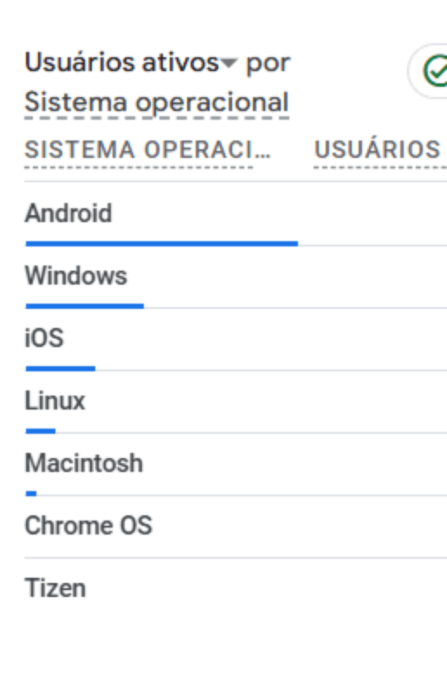Click the SISTEMA OPERACI... column header
The height and width of the screenshot is (675, 447).
(x=147, y=150)
